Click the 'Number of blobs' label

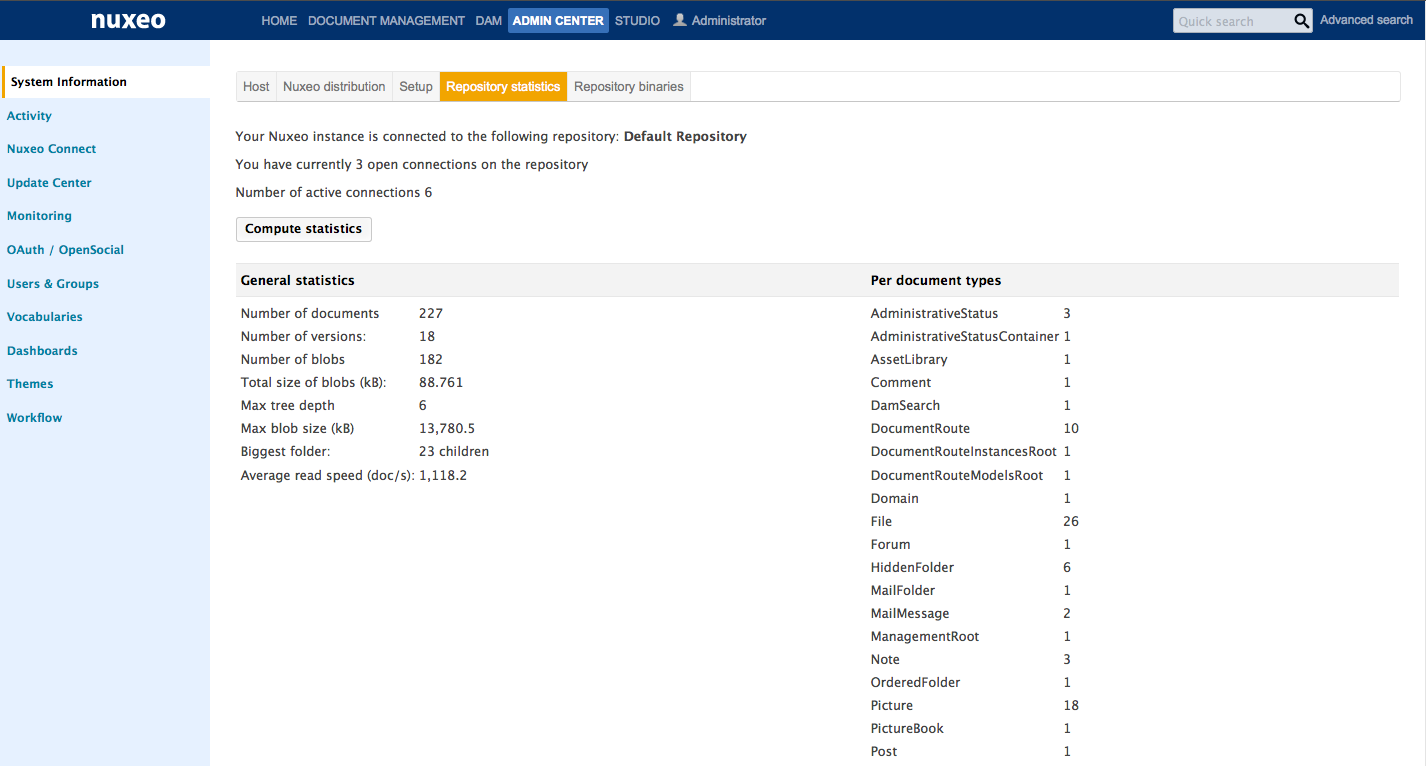click(293, 359)
